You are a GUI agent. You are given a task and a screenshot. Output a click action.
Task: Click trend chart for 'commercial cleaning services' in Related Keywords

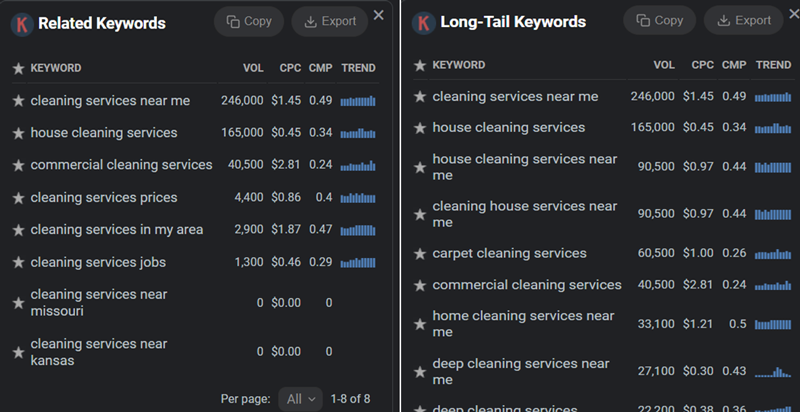click(358, 165)
